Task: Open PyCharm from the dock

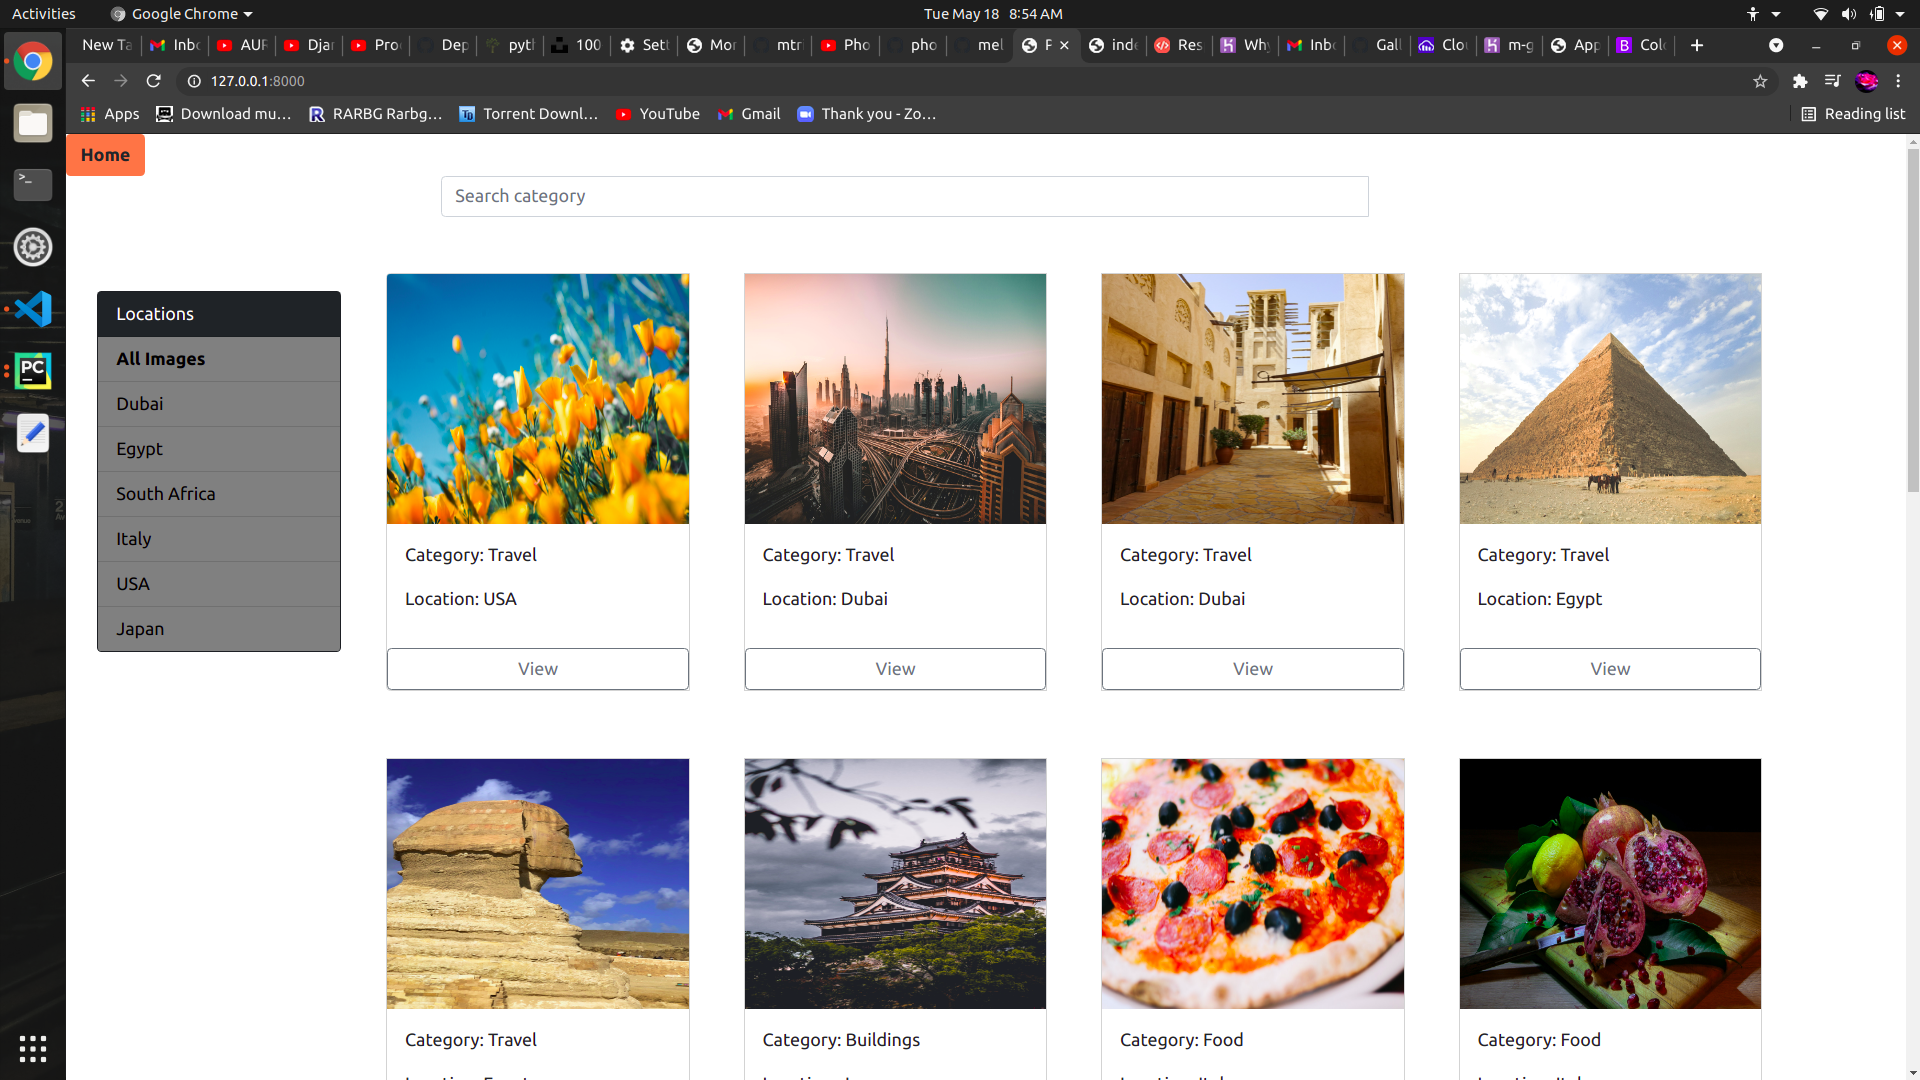Action: tap(33, 371)
